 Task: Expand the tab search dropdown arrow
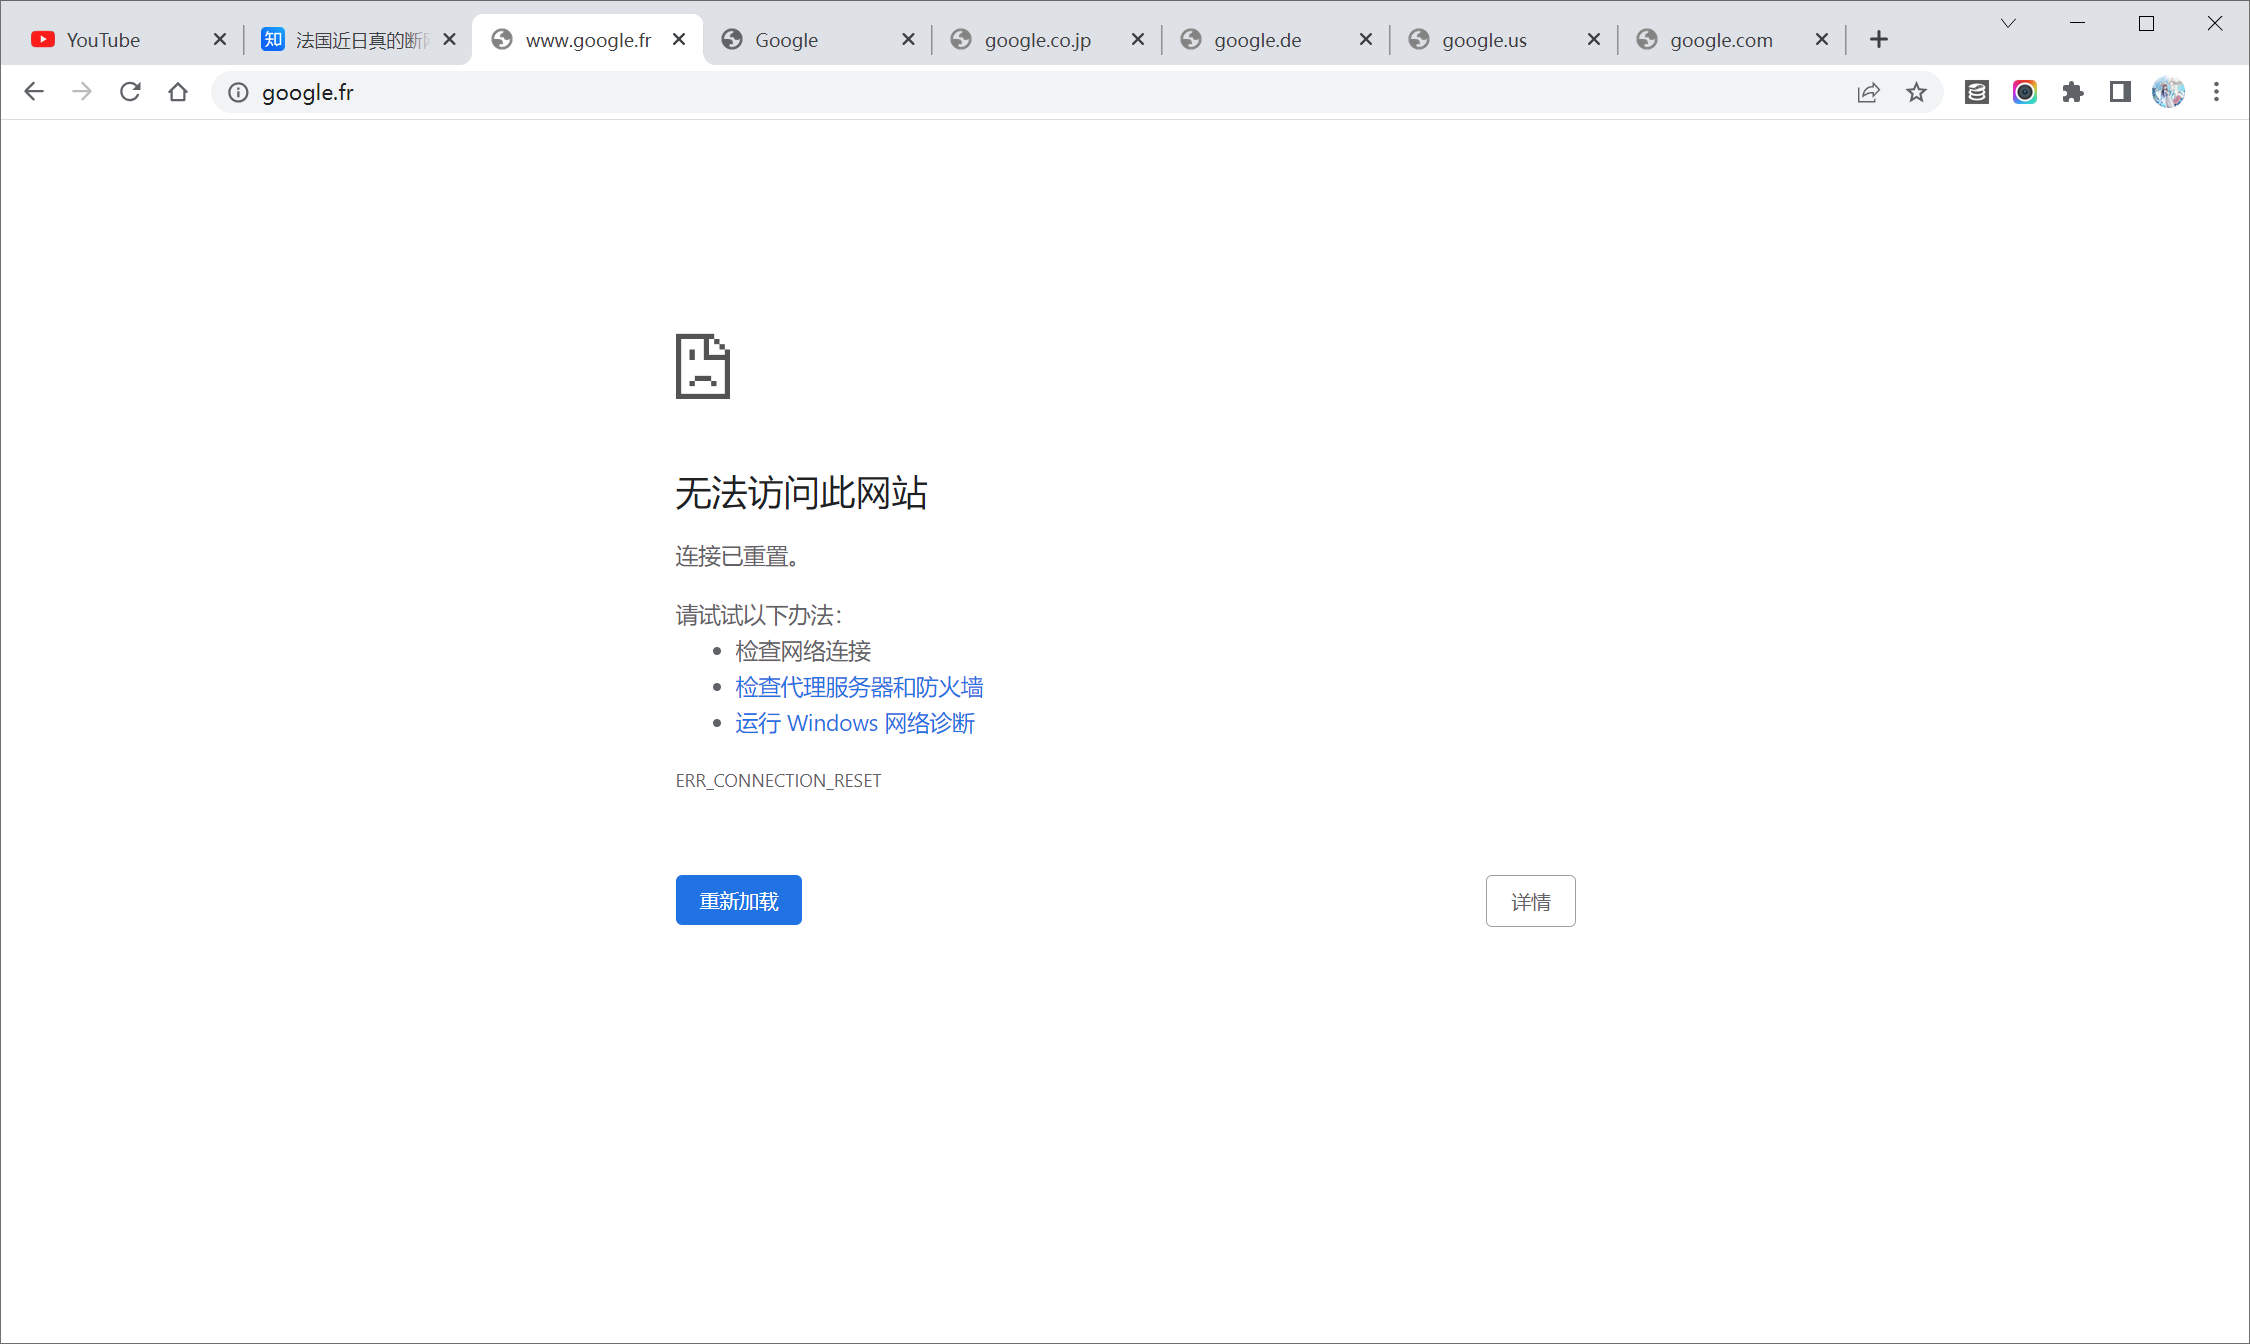coord(2008,23)
